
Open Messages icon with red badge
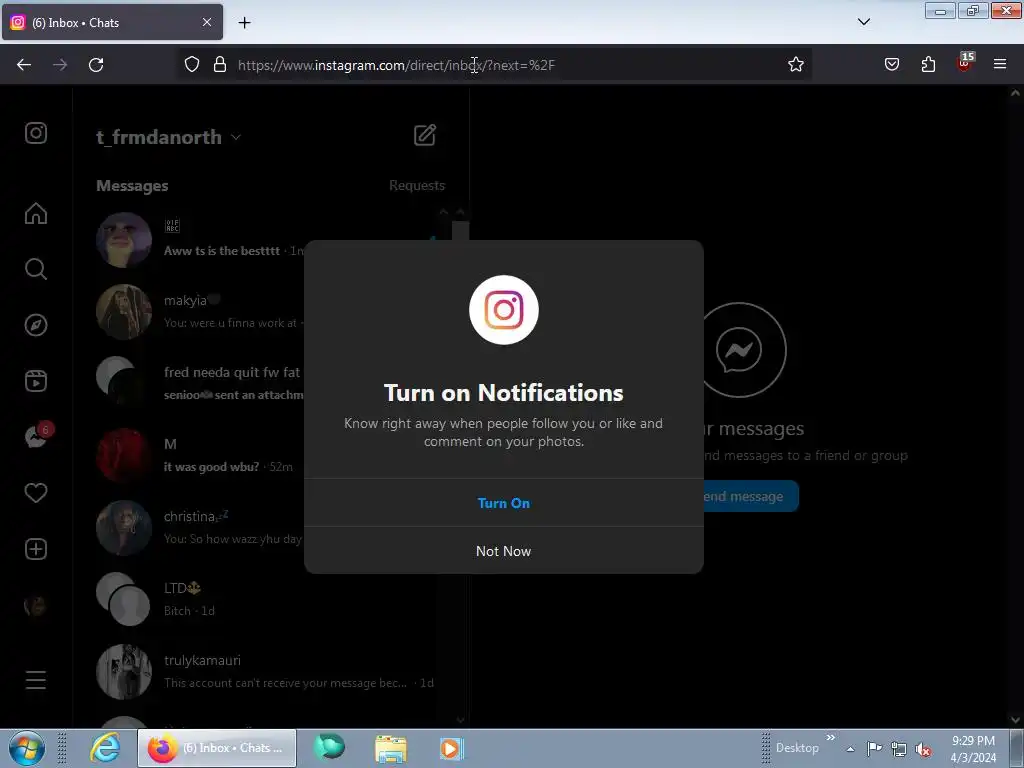click(x=38, y=436)
